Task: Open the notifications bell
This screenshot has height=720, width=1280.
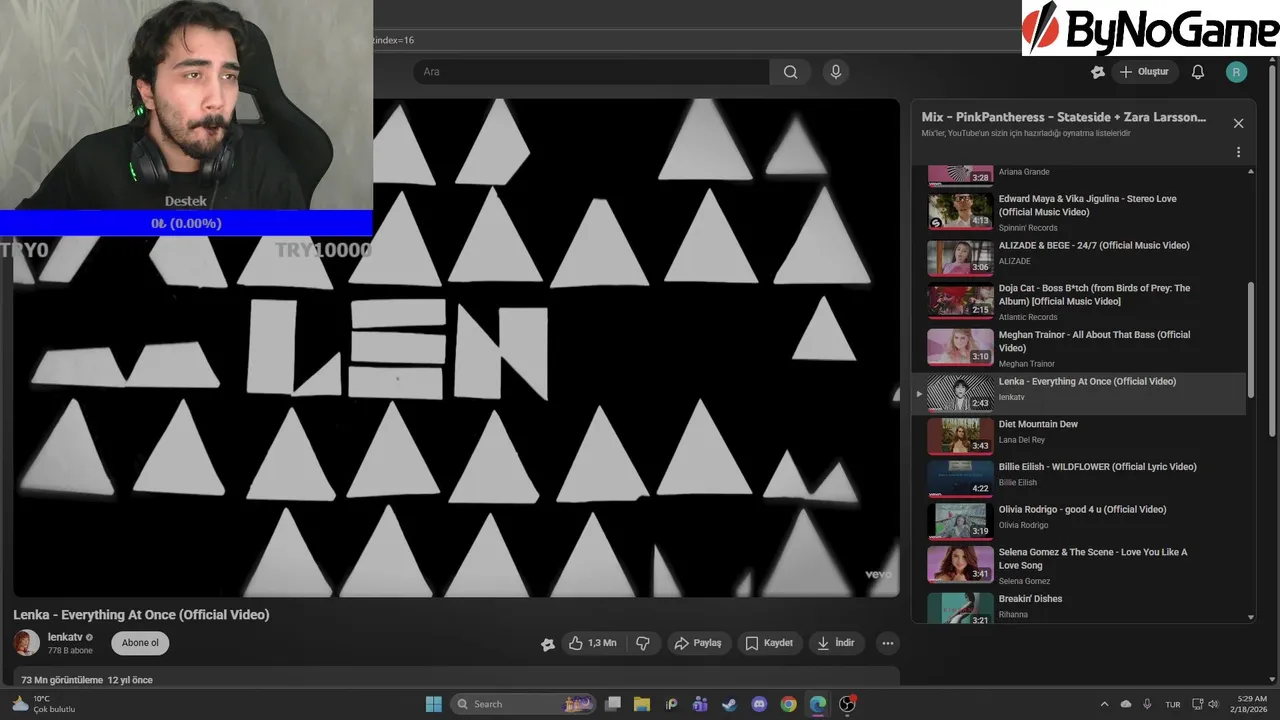Action: [1197, 72]
